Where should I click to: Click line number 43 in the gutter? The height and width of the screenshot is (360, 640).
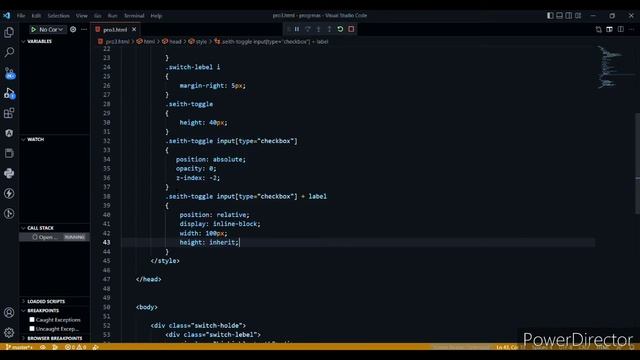pyautogui.click(x=106, y=242)
